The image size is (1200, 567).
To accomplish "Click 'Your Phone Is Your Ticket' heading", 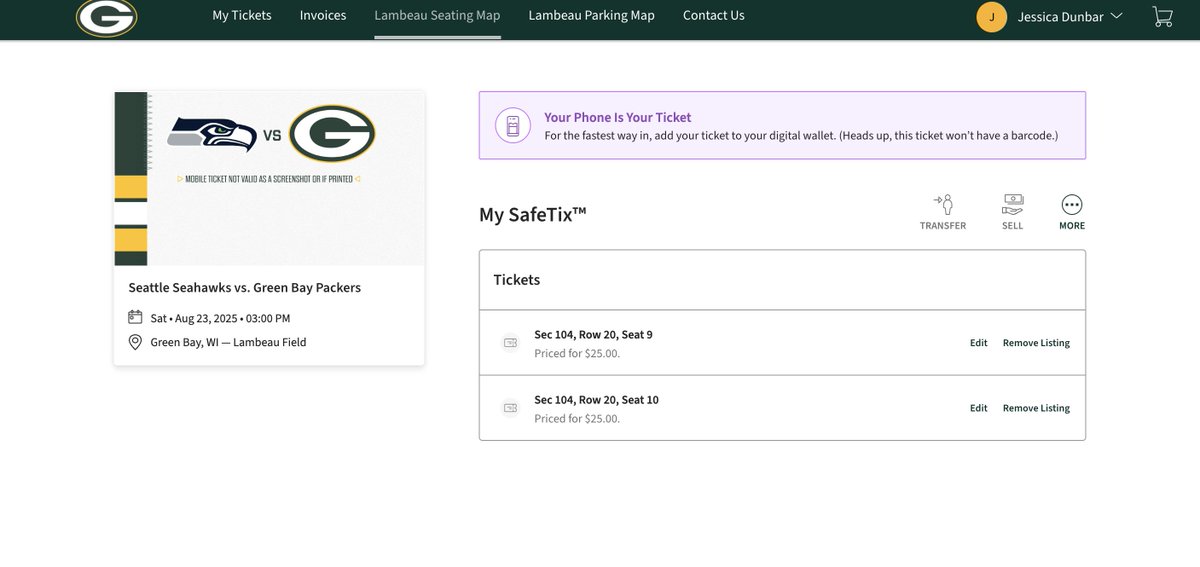I will coord(617,117).
